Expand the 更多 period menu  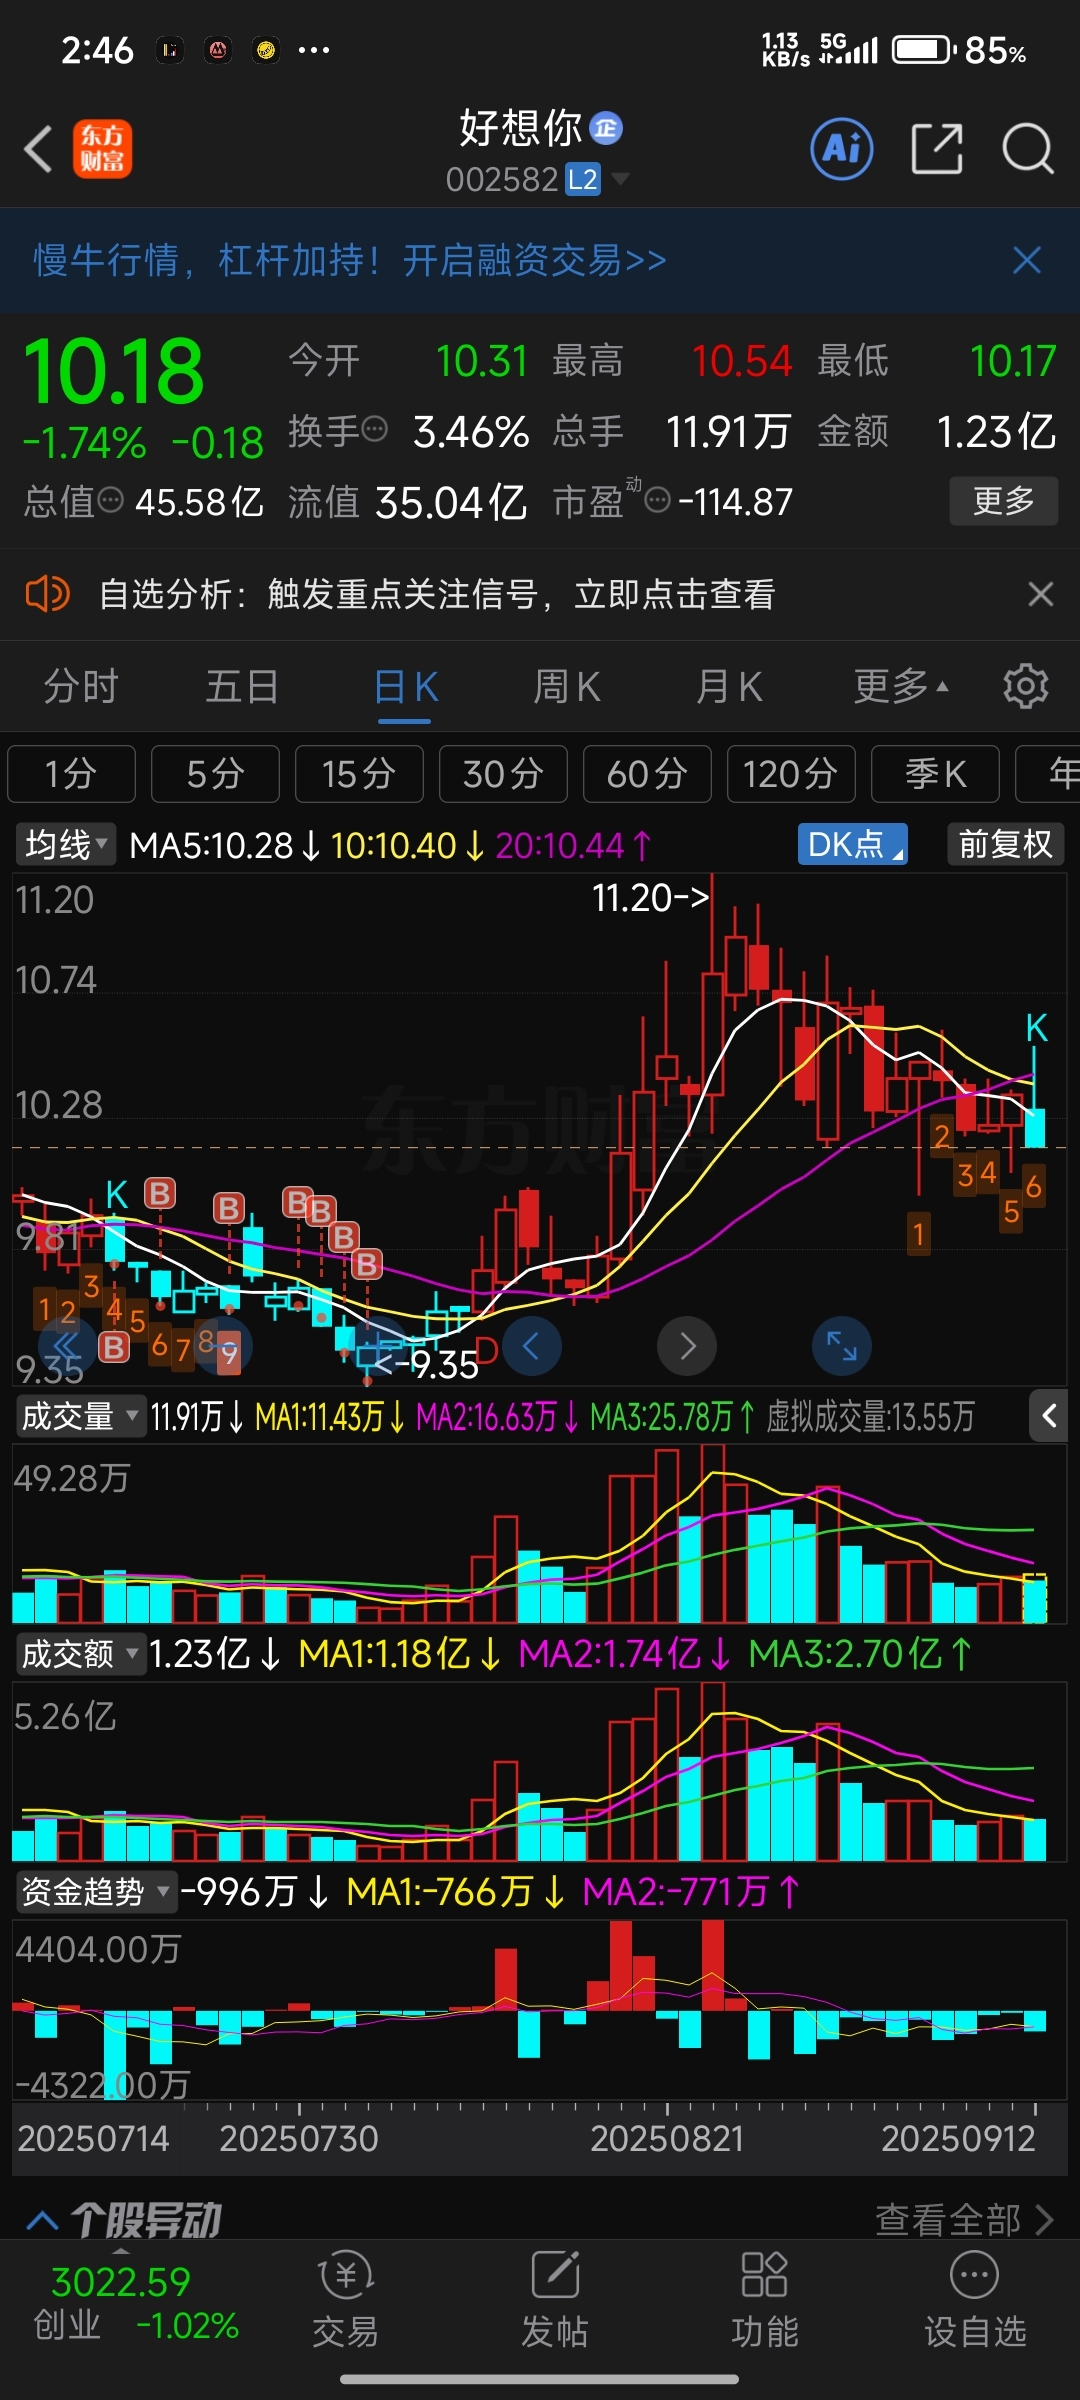tap(900, 687)
